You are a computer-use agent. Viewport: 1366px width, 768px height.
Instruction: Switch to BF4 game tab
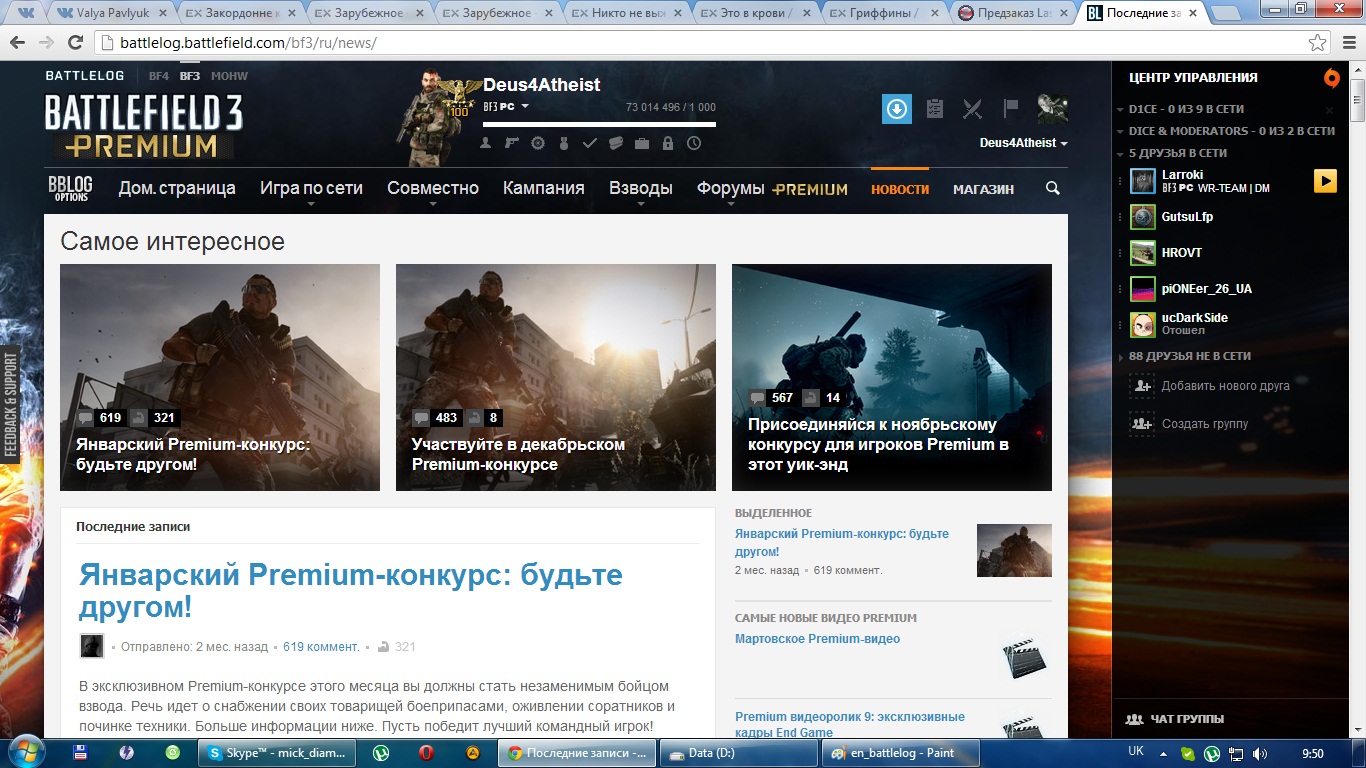click(159, 76)
